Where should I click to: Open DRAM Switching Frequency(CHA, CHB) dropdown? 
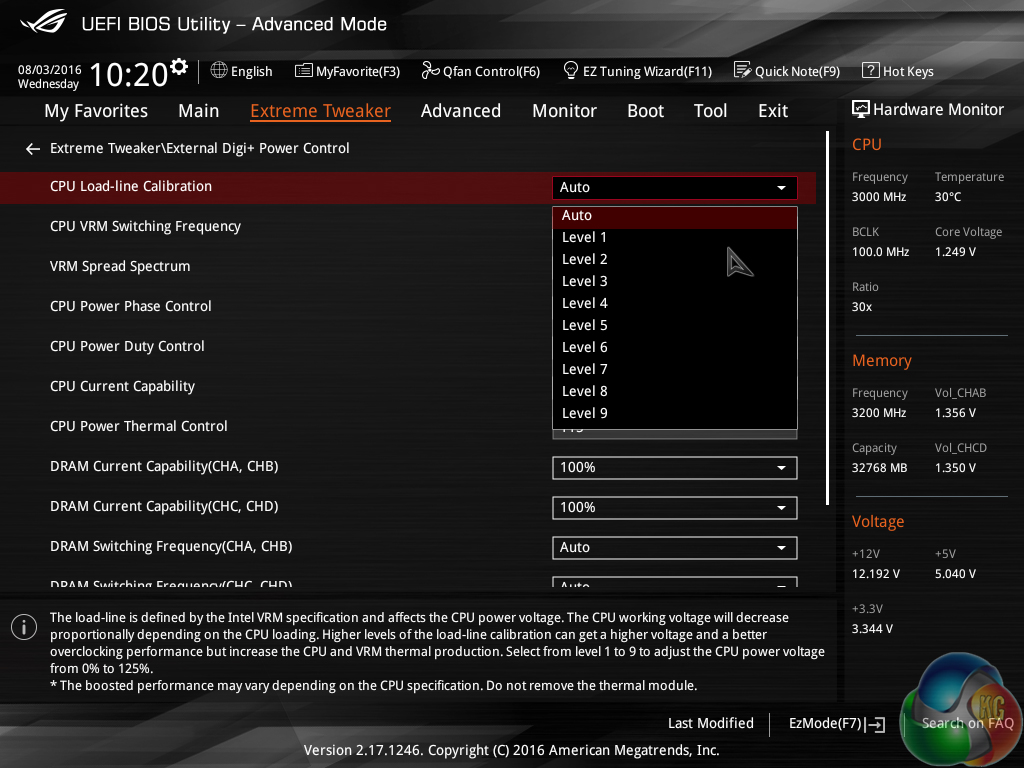click(x=675, y=547)
